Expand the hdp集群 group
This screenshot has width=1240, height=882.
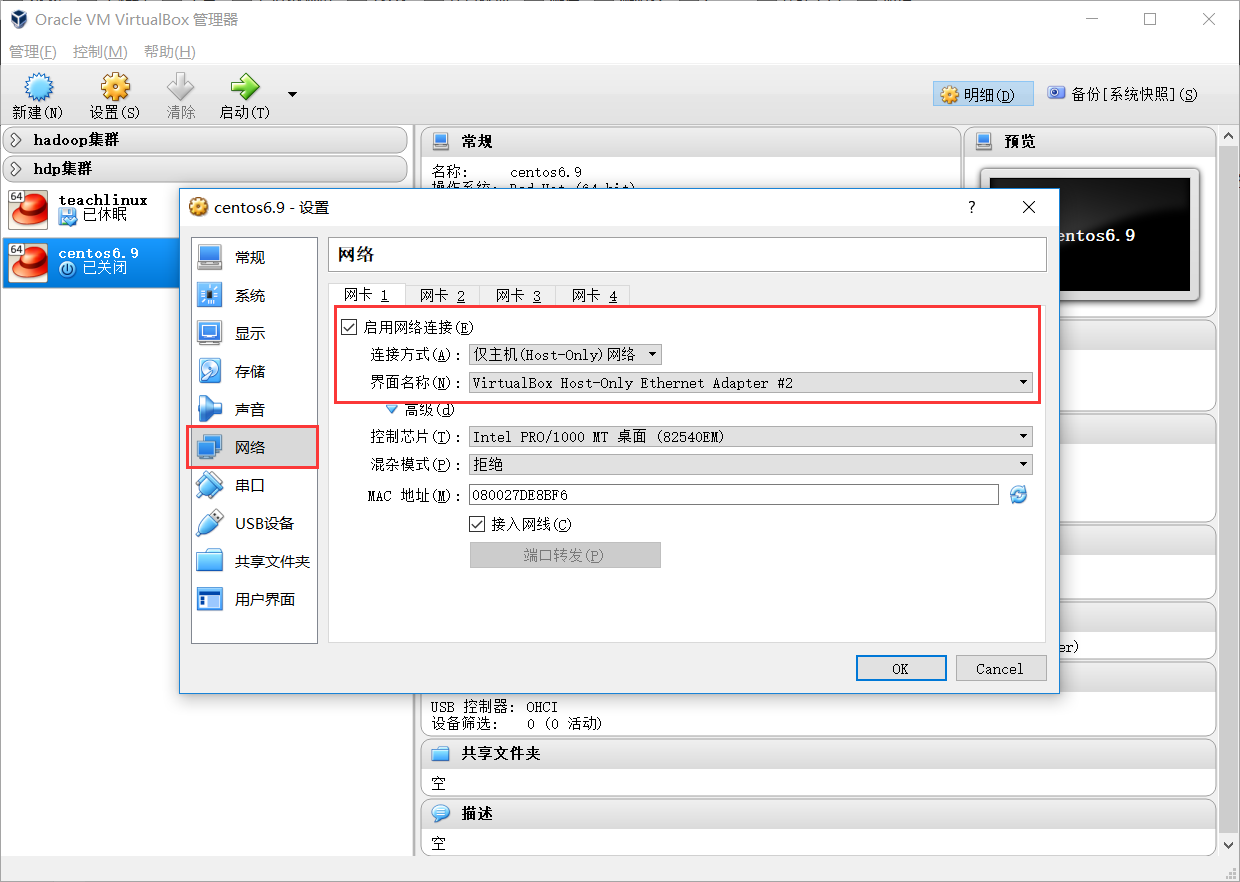click(x=204, y=169)
